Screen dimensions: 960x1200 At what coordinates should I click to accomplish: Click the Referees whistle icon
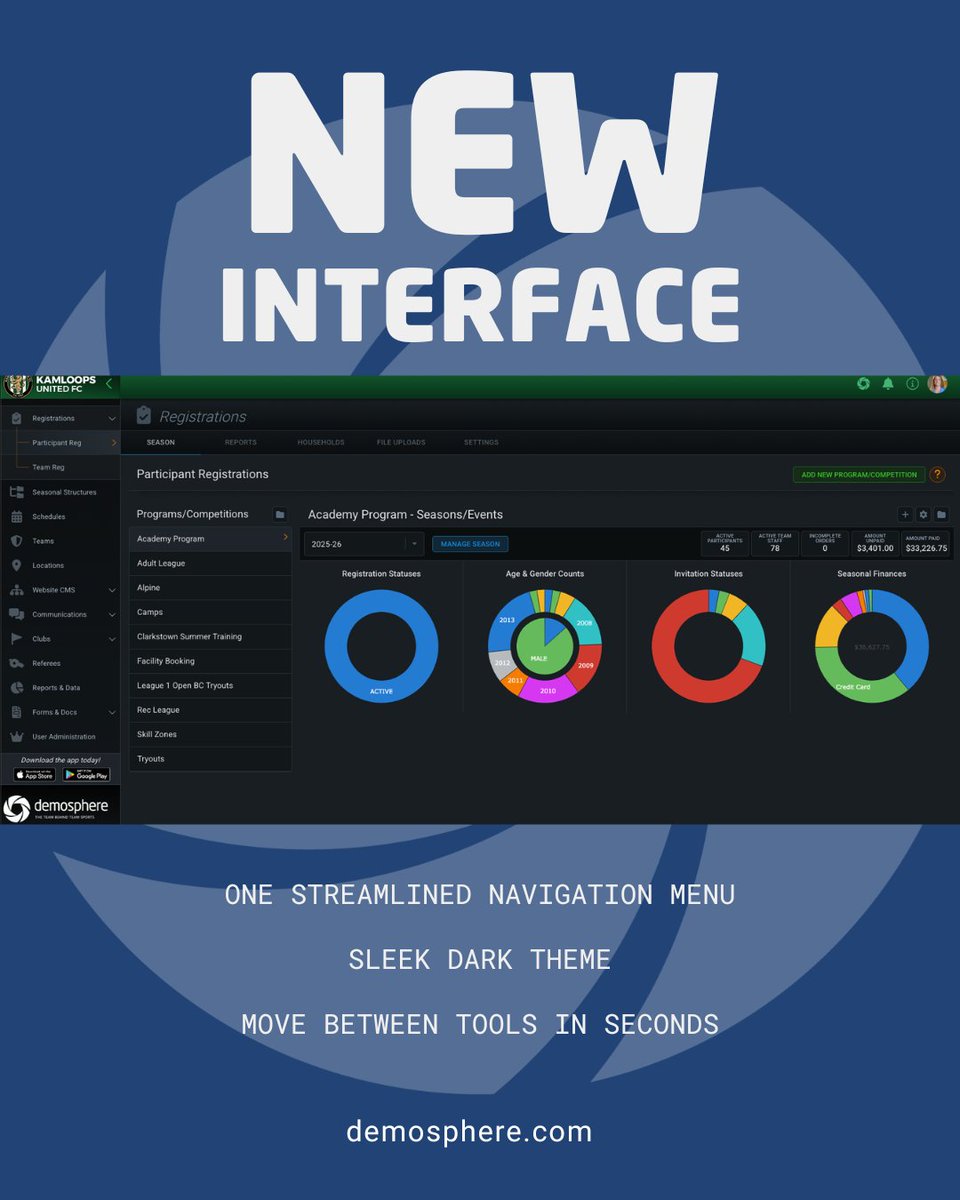(x=16, y=663)
